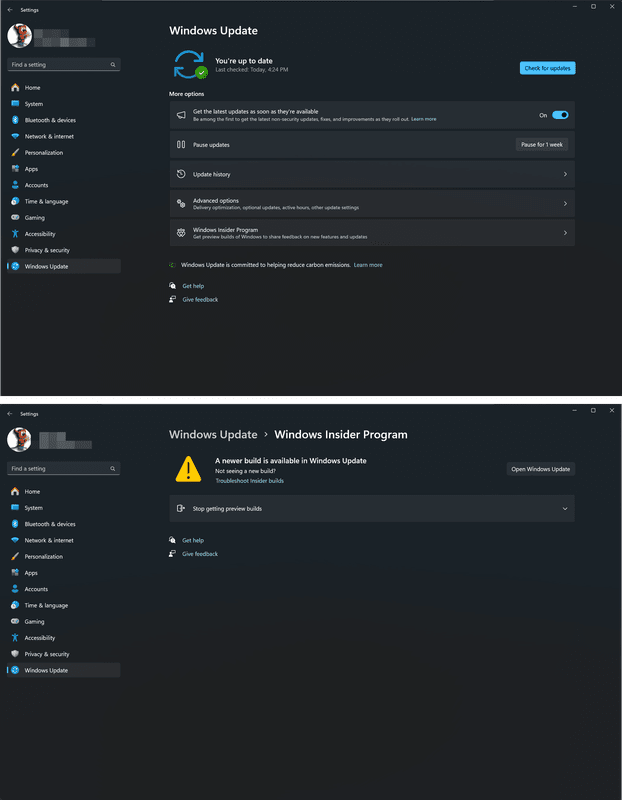
Task: Click the Pause updates icon
Action: [181, 144]
